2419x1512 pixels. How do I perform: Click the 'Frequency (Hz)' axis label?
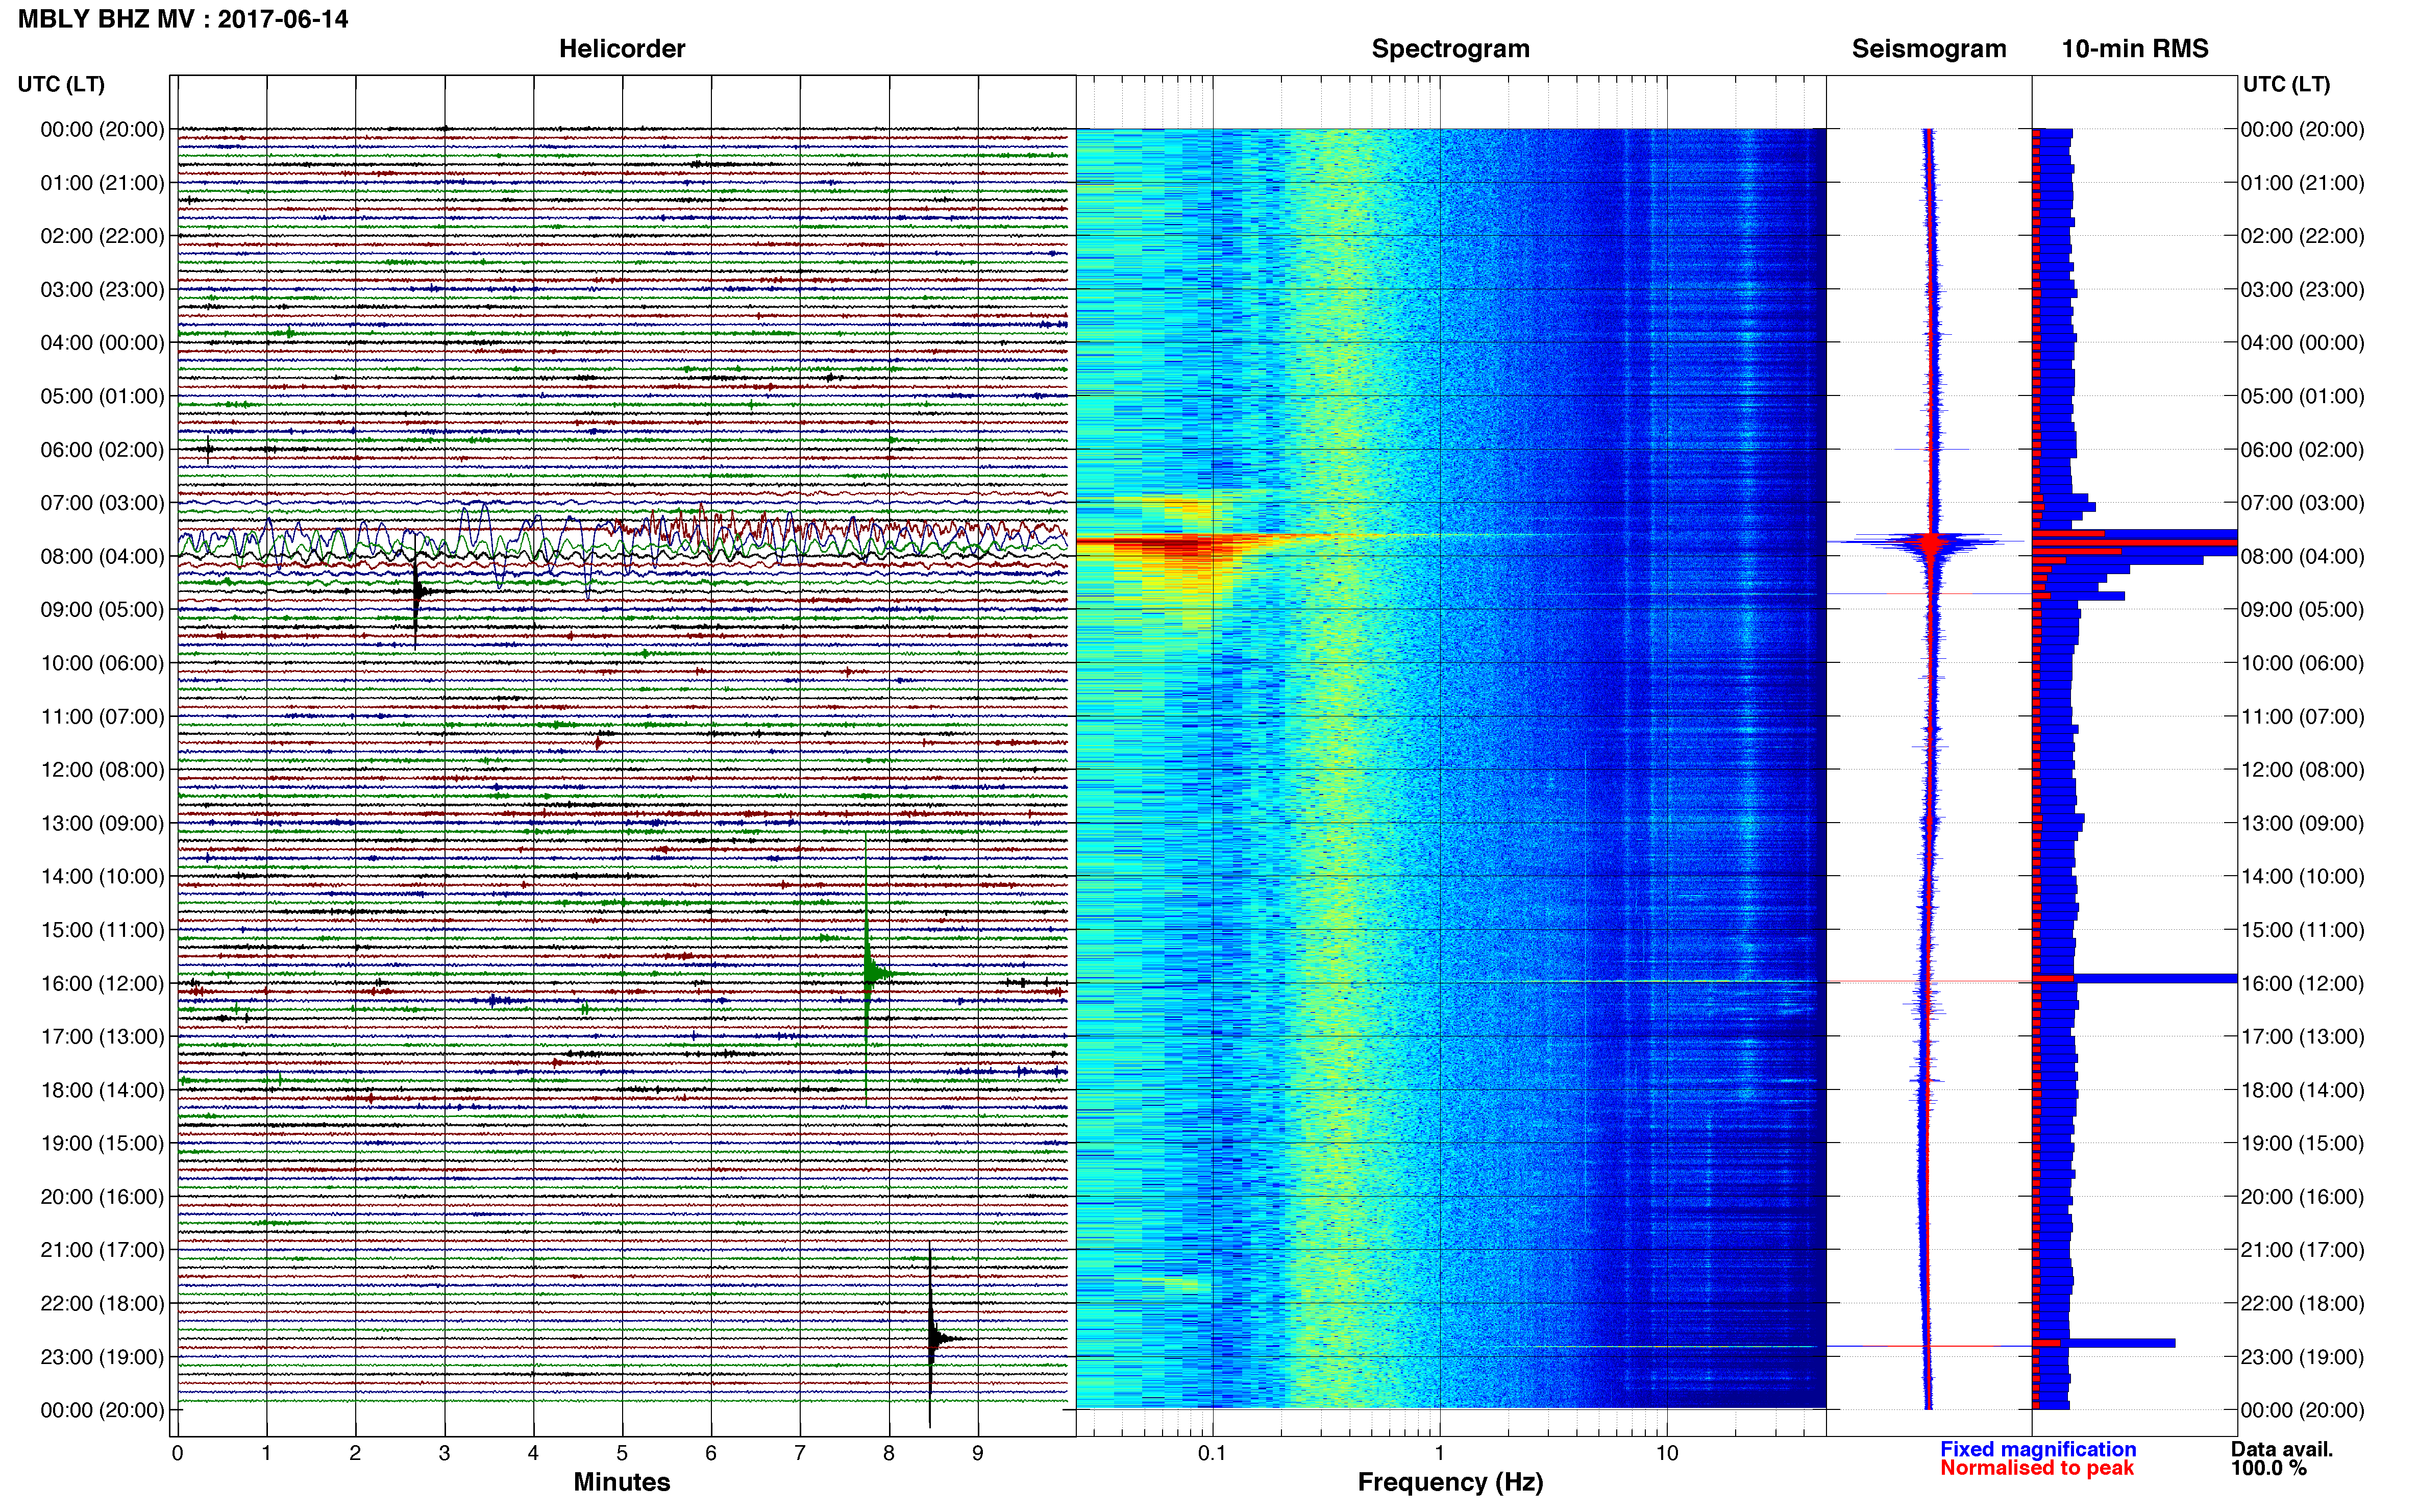(1450, 1482)
